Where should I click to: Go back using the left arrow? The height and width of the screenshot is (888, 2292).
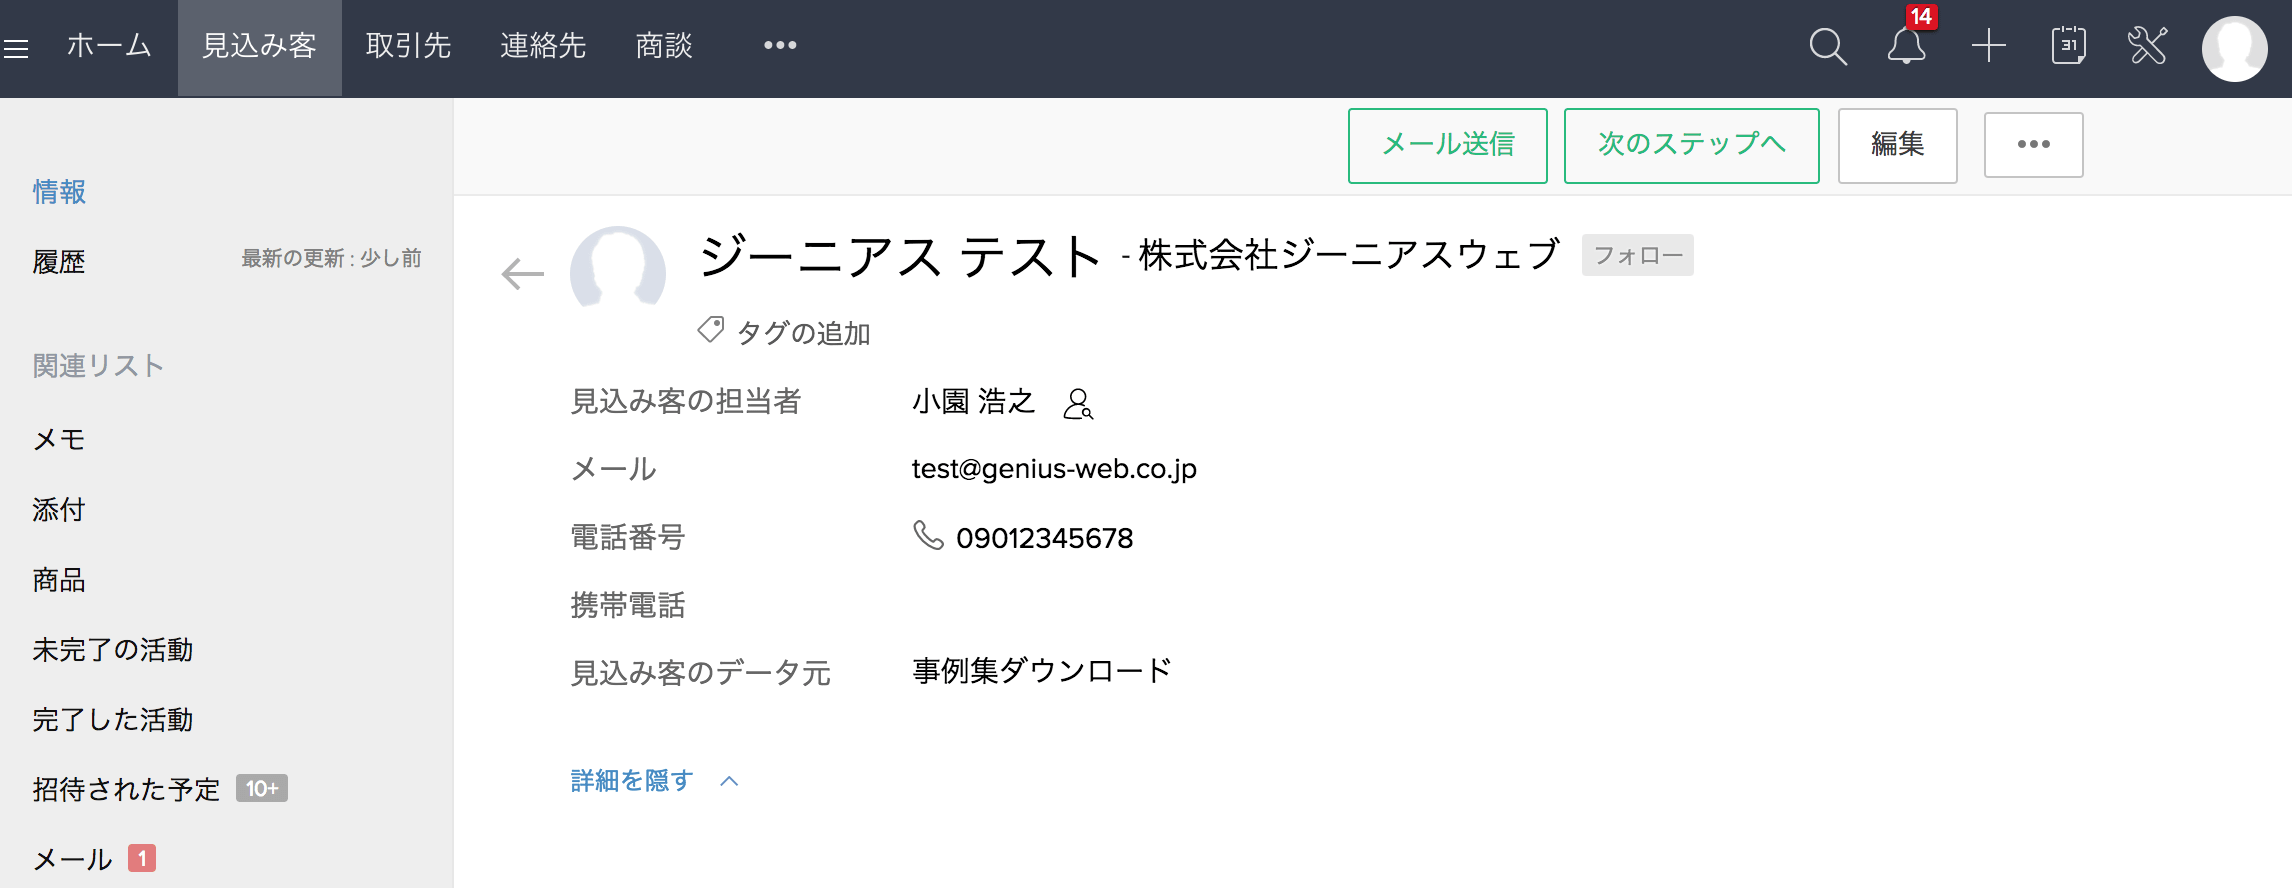tap(522, 273)
